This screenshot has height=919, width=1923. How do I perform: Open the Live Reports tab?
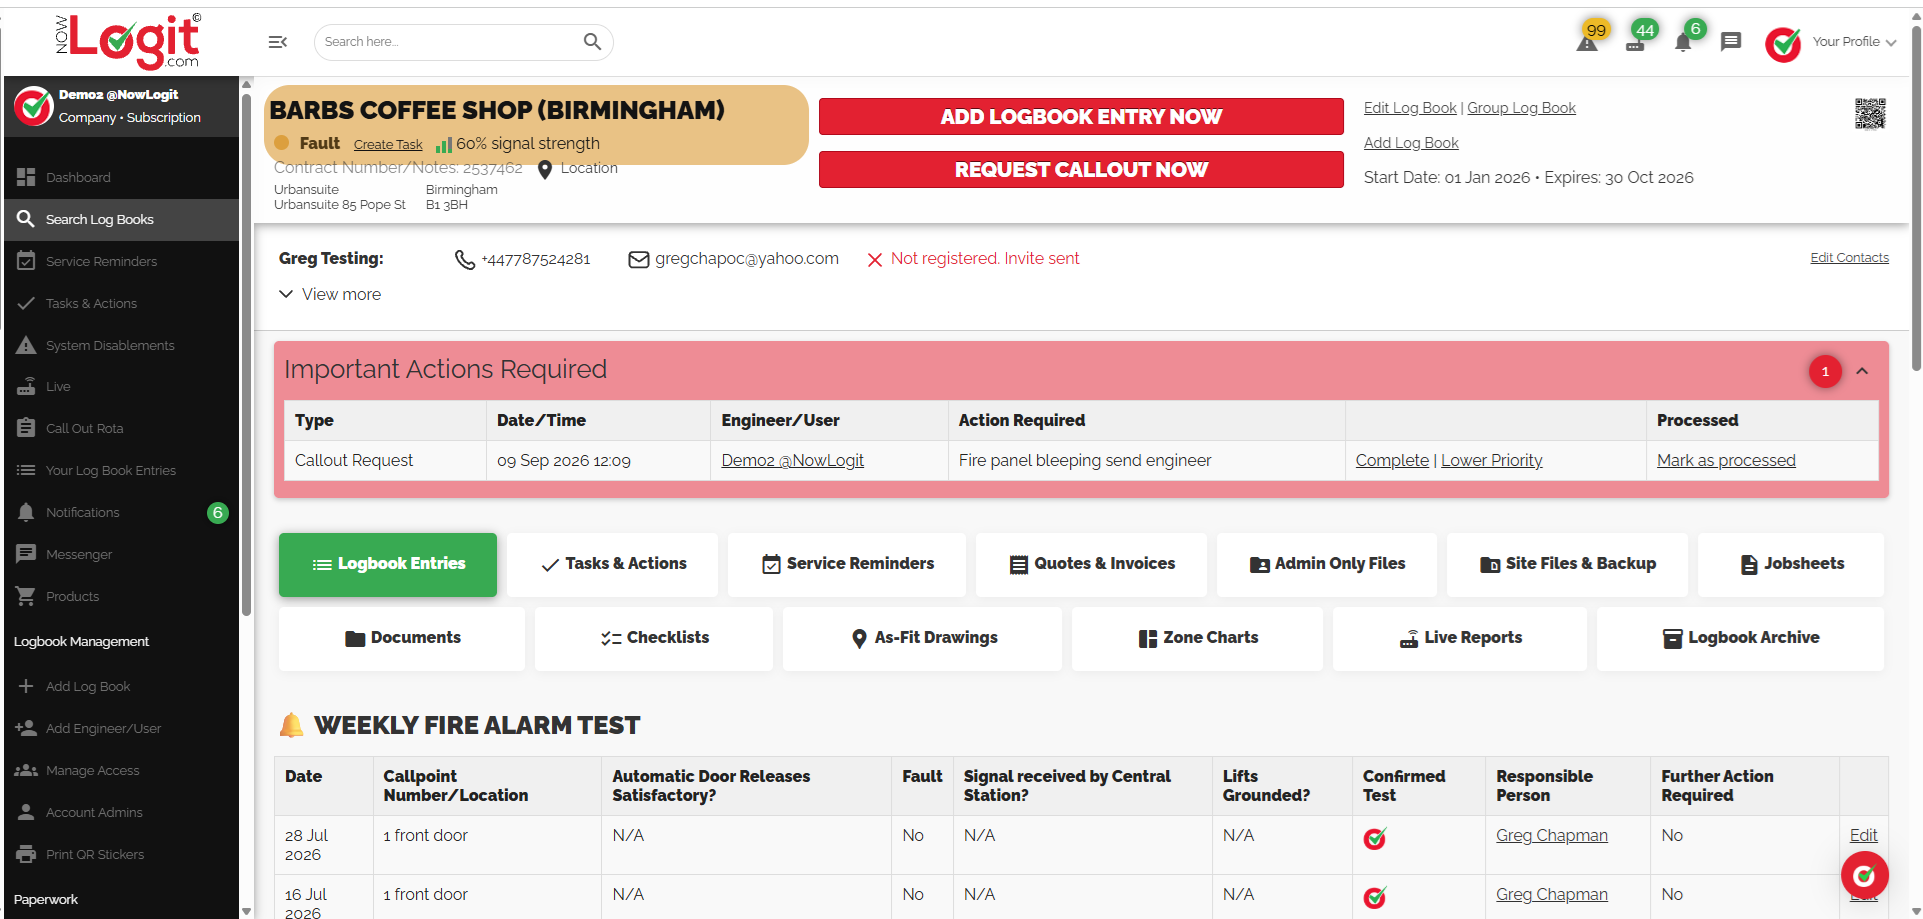[x=1460, y=639]
